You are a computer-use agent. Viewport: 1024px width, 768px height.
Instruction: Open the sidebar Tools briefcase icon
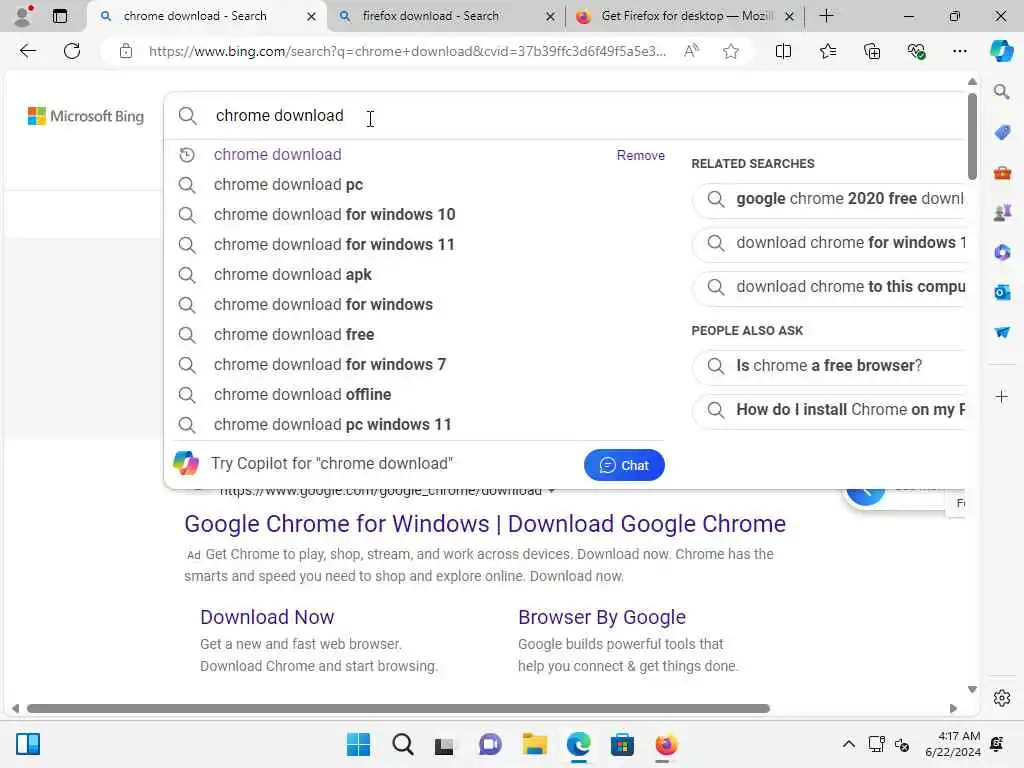tap(1002, 173)
